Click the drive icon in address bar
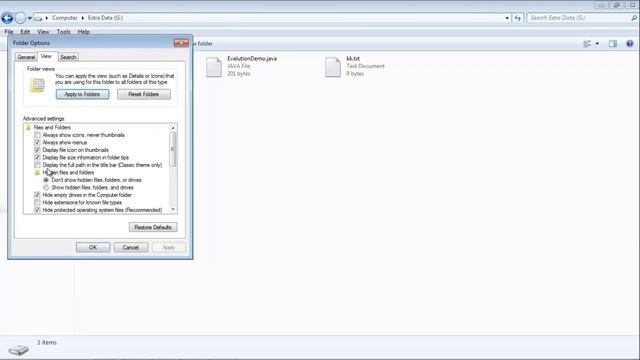 coord(38,18)
